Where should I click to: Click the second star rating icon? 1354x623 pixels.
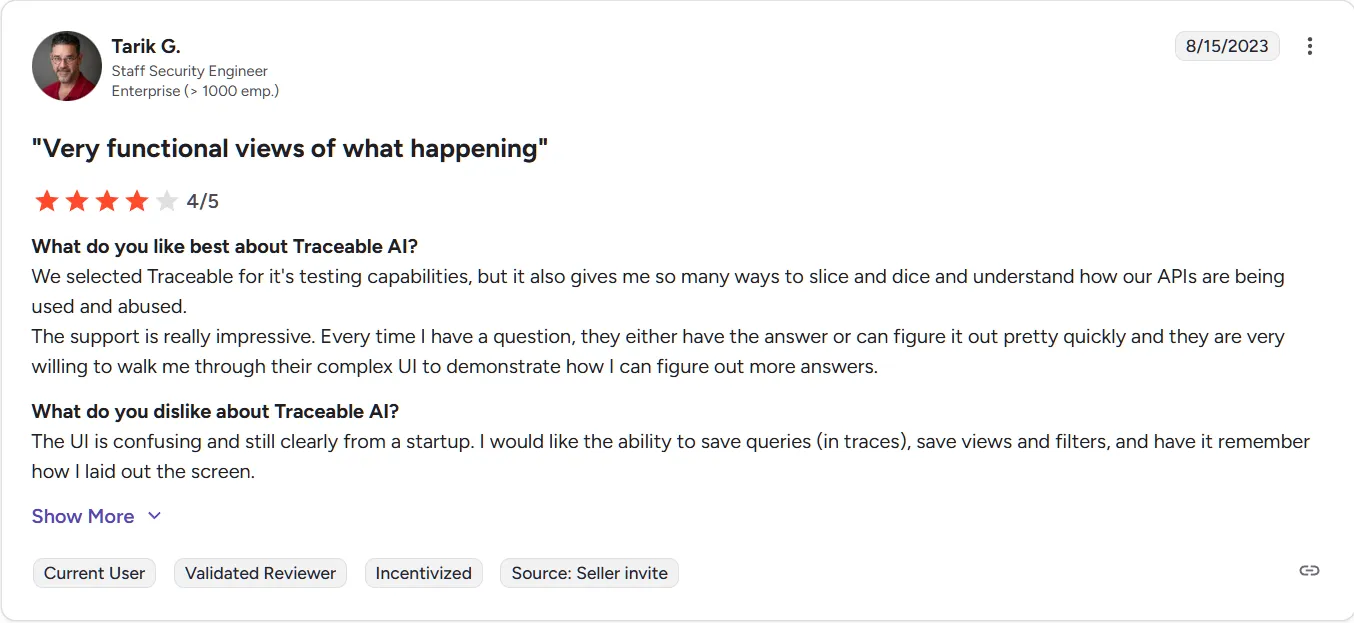click(x=76, y=200)
